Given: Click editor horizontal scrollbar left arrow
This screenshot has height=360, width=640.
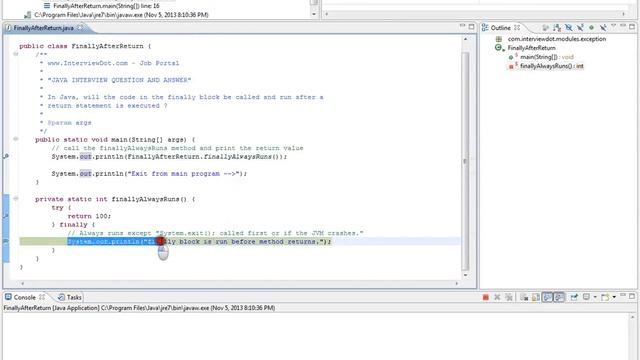Looking at the screenshot, I should pyautogui.click(x=22, y=283).
